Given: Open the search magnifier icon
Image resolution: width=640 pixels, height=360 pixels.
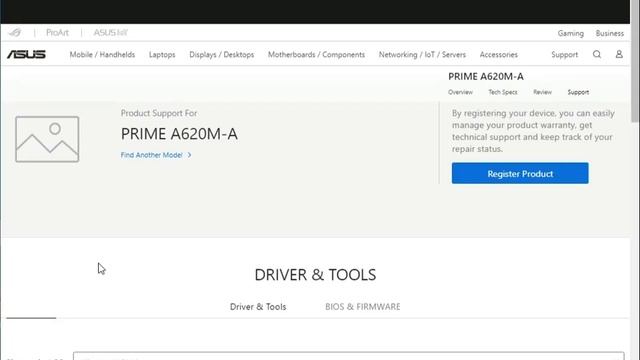Looking at the screenshot, I should pyautogui.click(x=597, y=54).
